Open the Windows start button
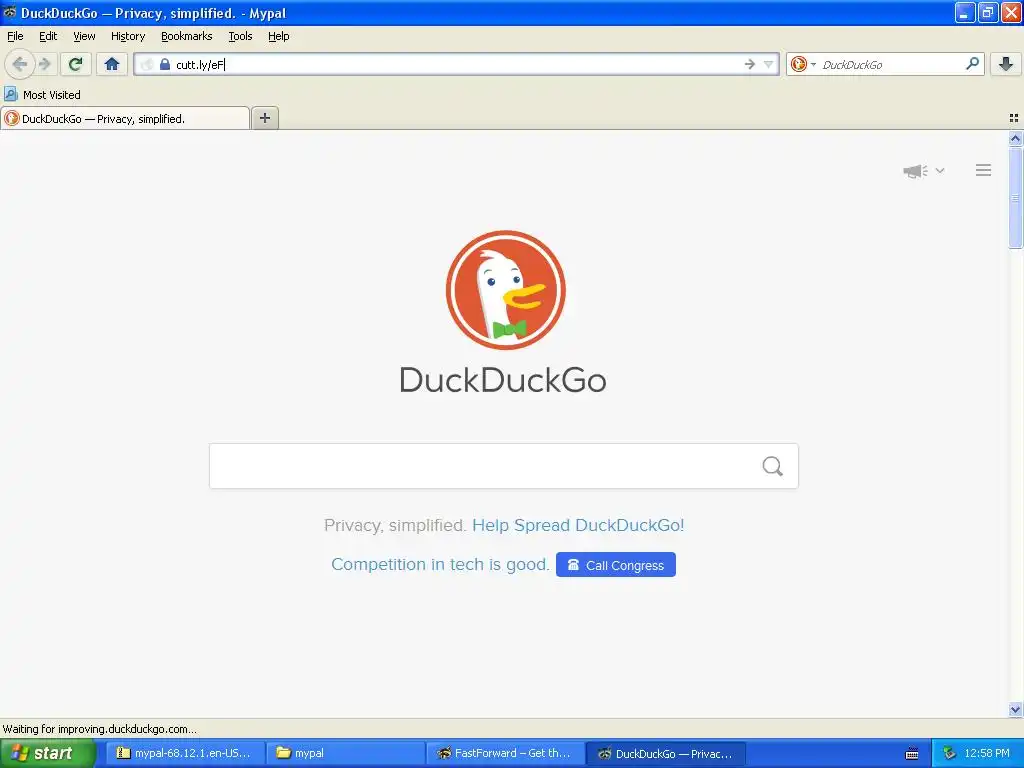Viewport: 1024px width, 768px height. pos(47,753)
